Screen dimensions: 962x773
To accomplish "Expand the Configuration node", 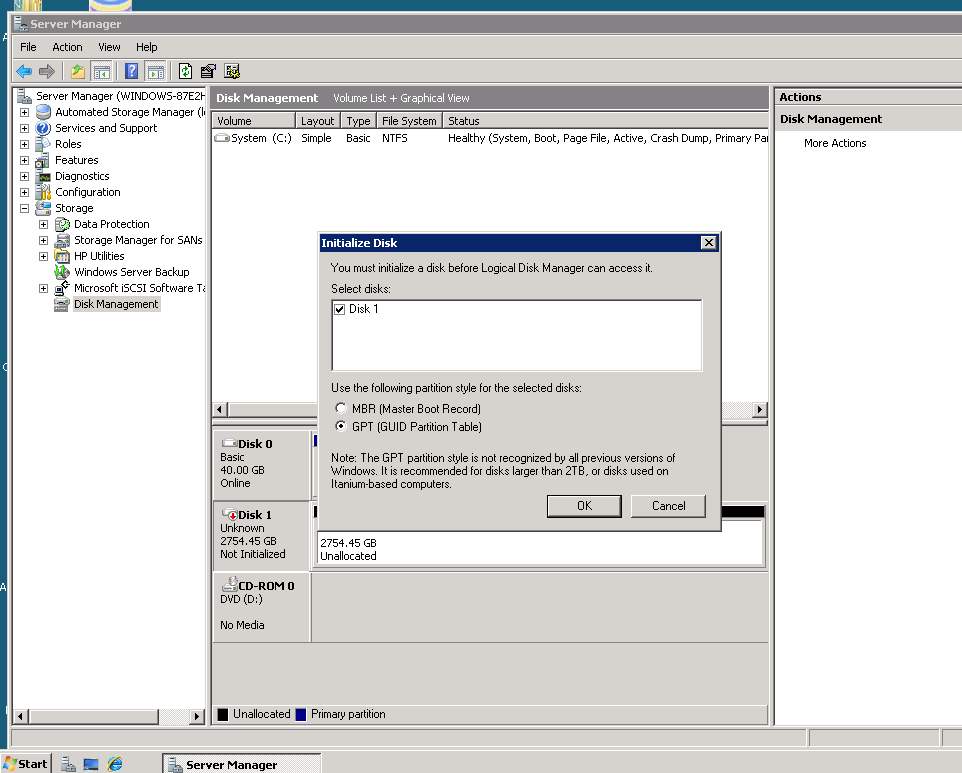I will pos(25,192).
